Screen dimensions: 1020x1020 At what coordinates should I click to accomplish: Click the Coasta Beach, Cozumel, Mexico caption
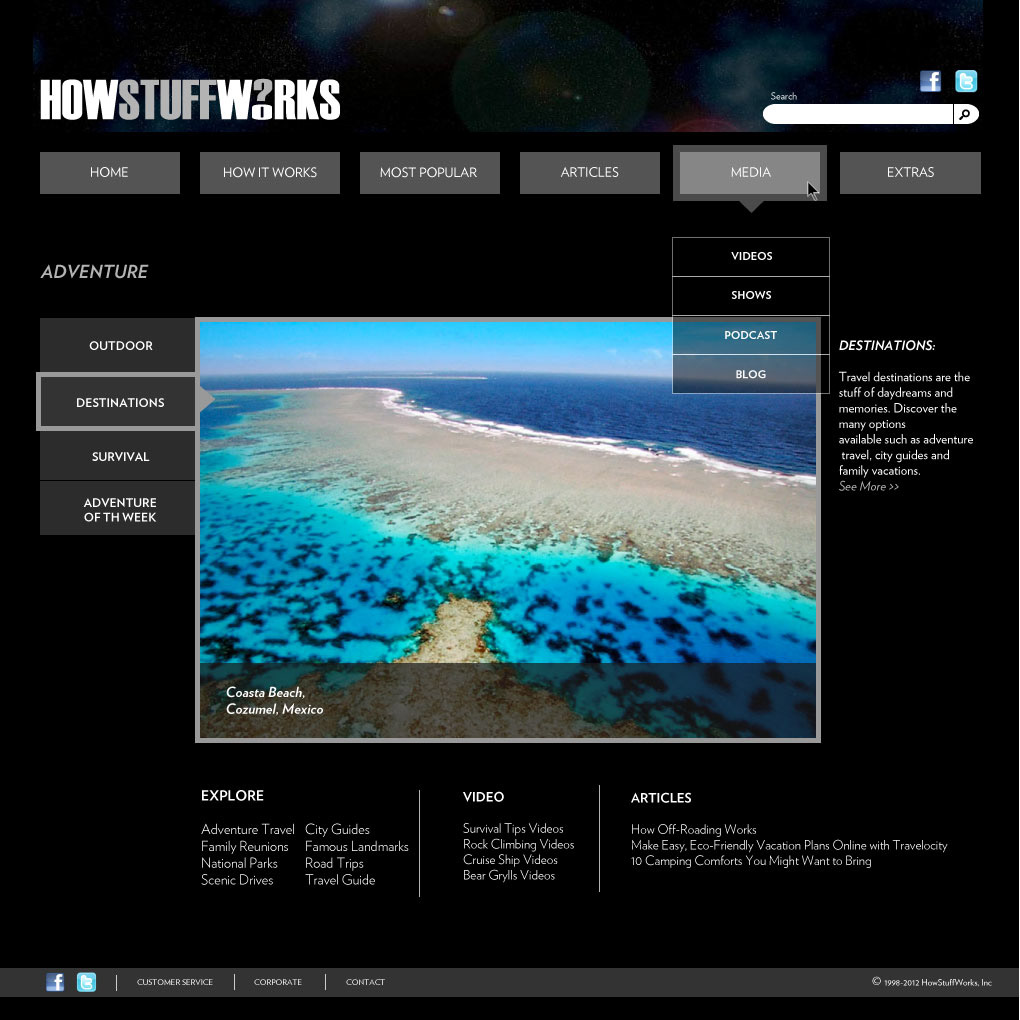[x=274, y=701]
